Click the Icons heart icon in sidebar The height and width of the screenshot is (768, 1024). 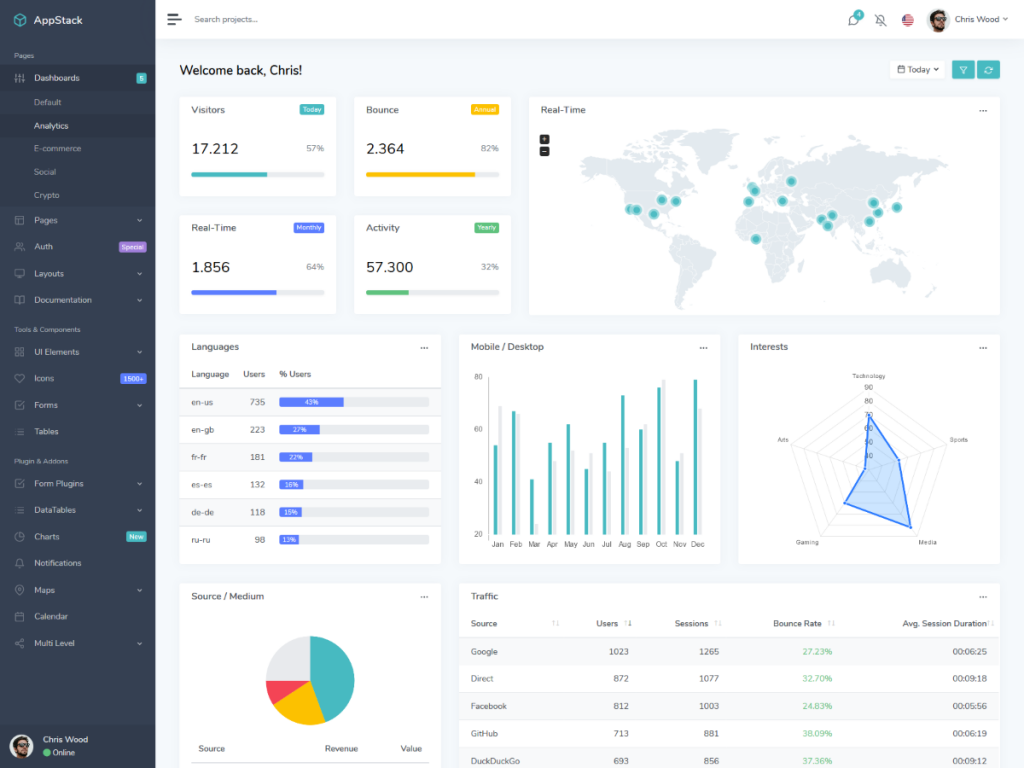(x=20, y=378)
